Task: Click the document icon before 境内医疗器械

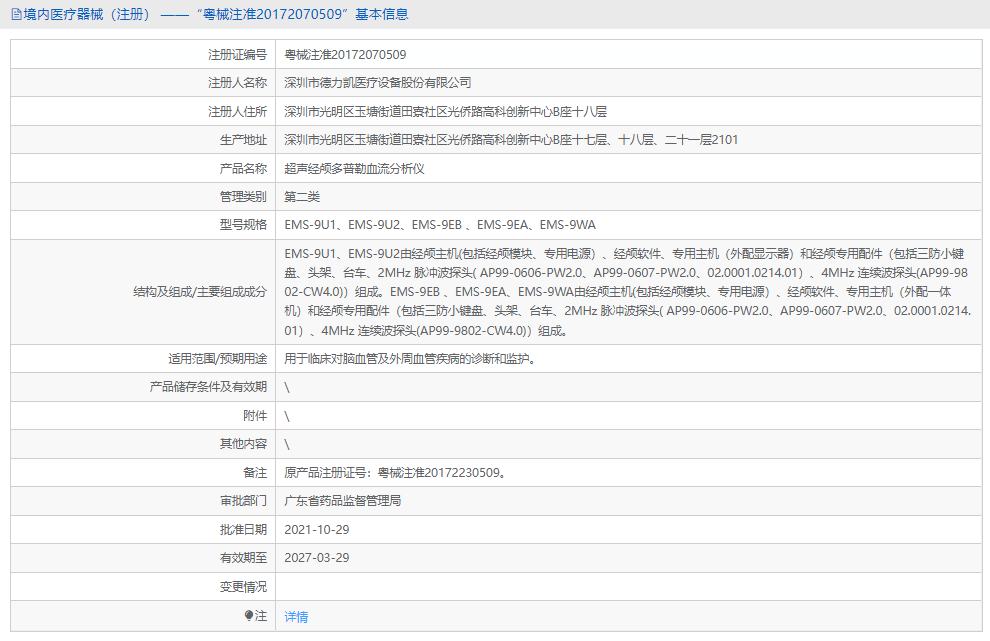Action: (16, 14)
